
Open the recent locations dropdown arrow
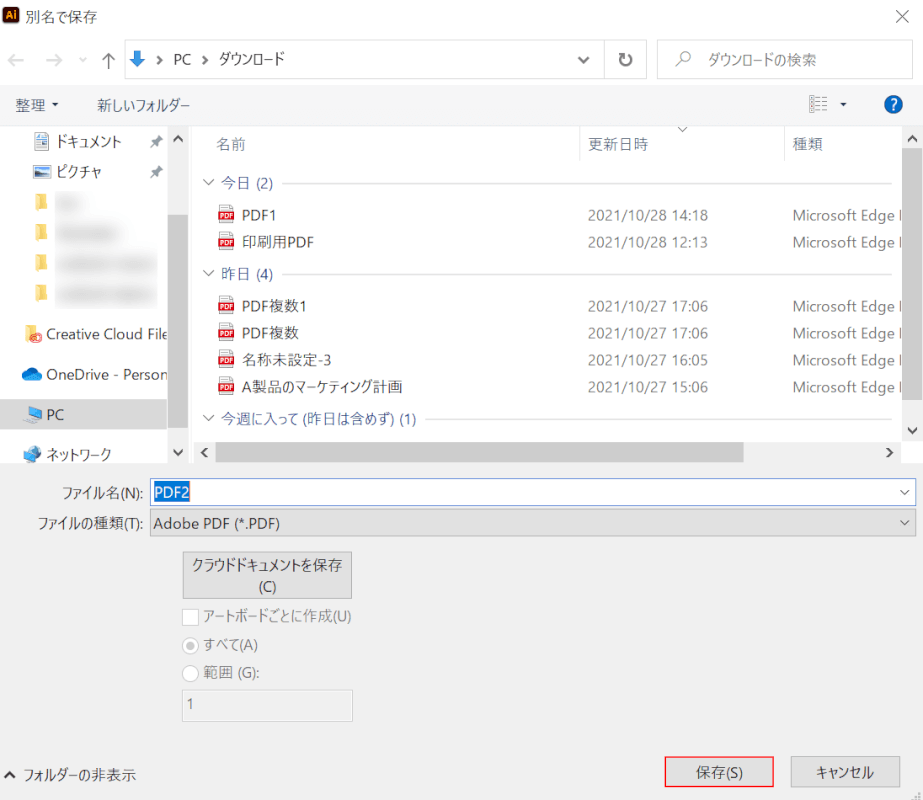(83, 60)
